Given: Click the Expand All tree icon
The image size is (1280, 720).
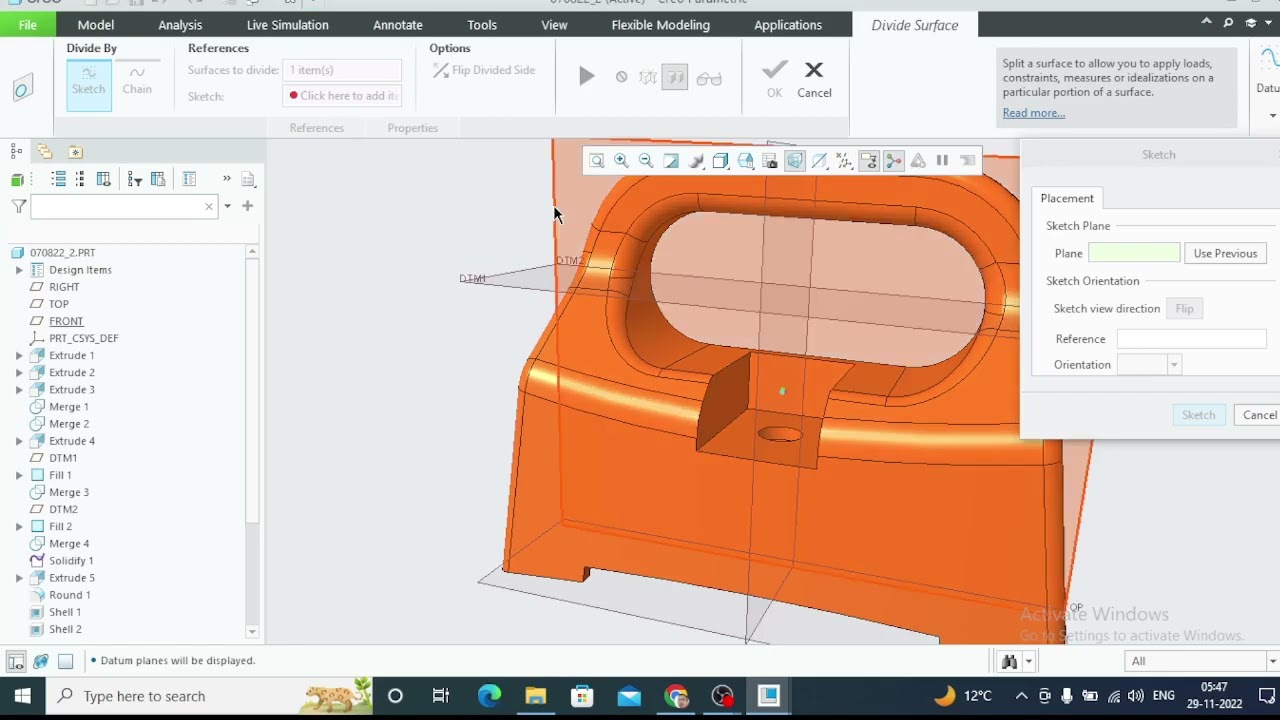Looking at the screenshot, I should (59, 179).
